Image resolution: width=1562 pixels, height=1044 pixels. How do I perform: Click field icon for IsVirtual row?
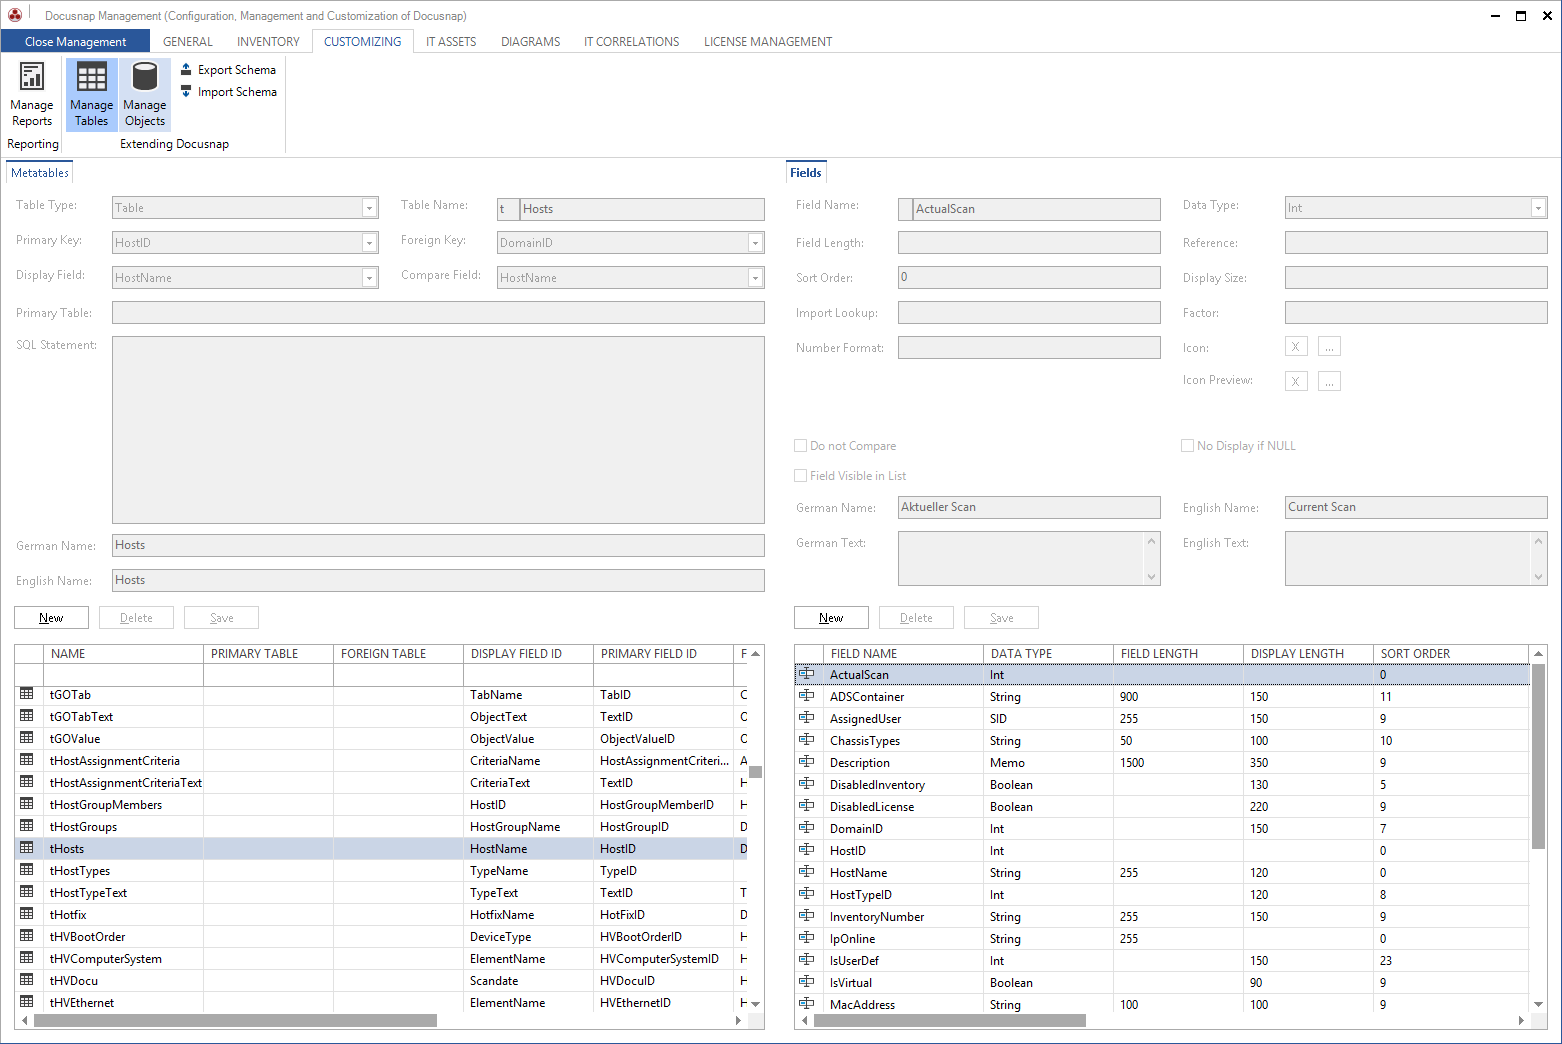807,982
